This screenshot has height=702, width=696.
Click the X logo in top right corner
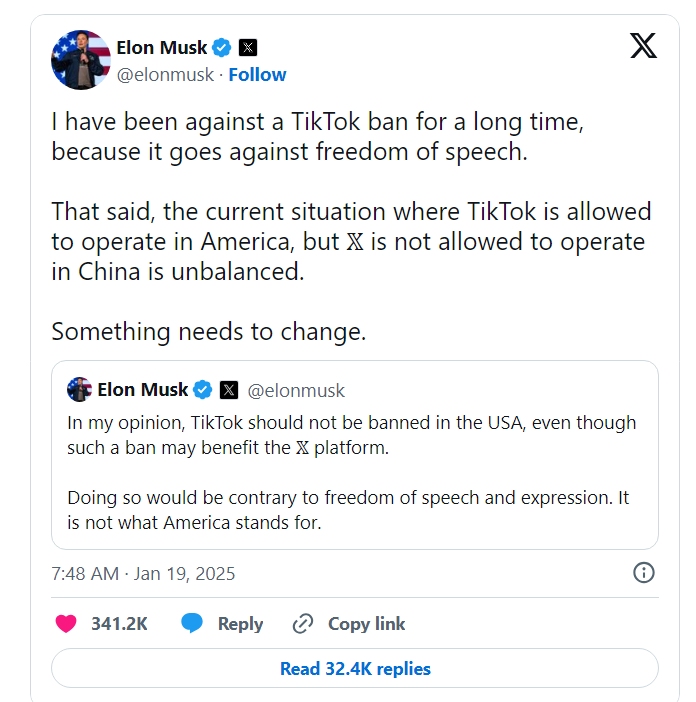pyautogui.click(x=643, y=47)
